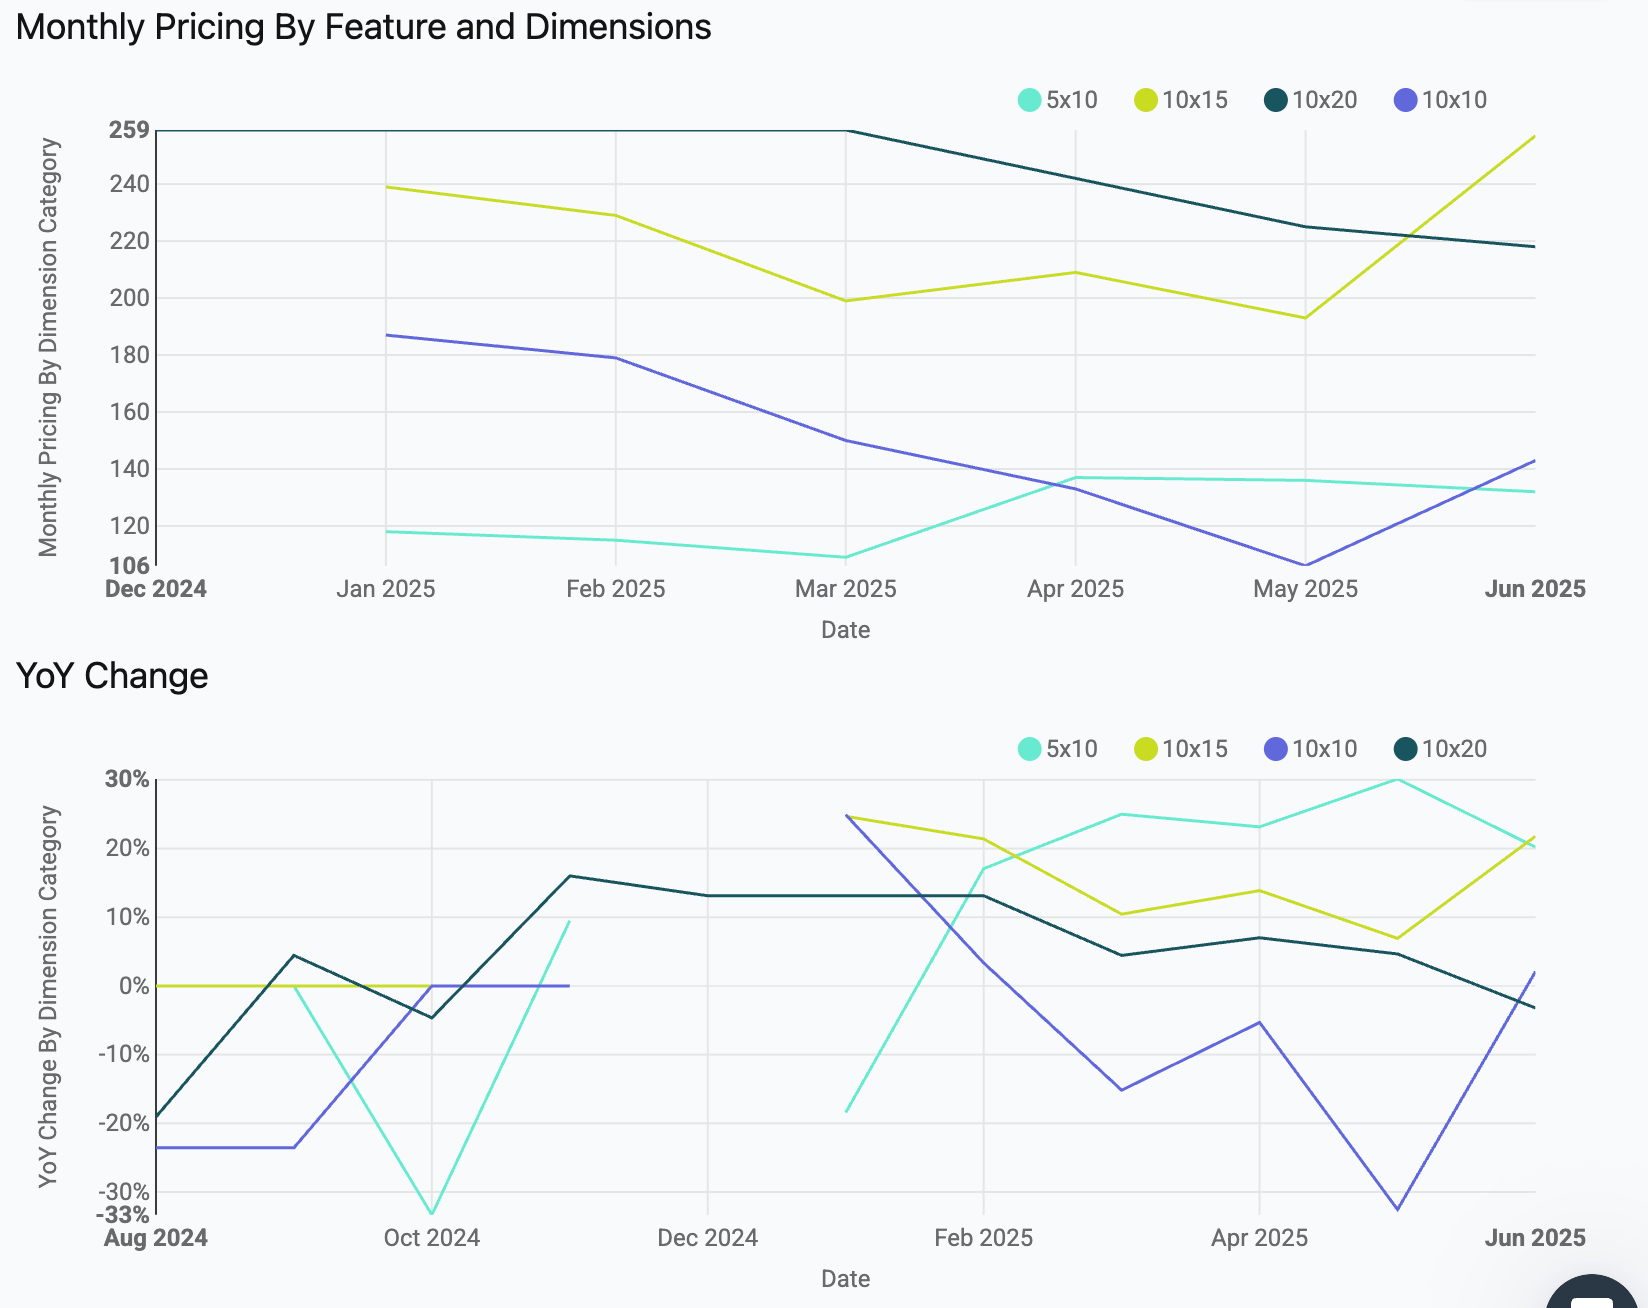Click the 5x10 legend dot in Monthly Pricing chart

coord(1029,100)
